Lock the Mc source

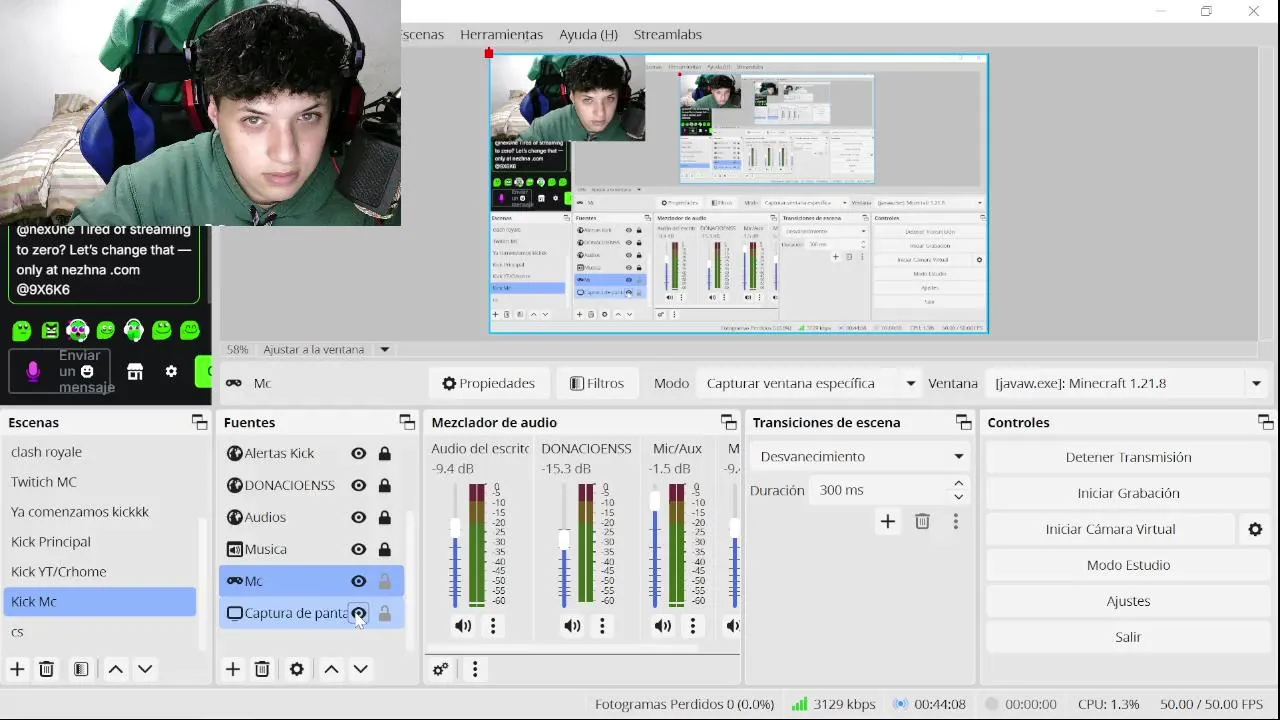[384, 581]
